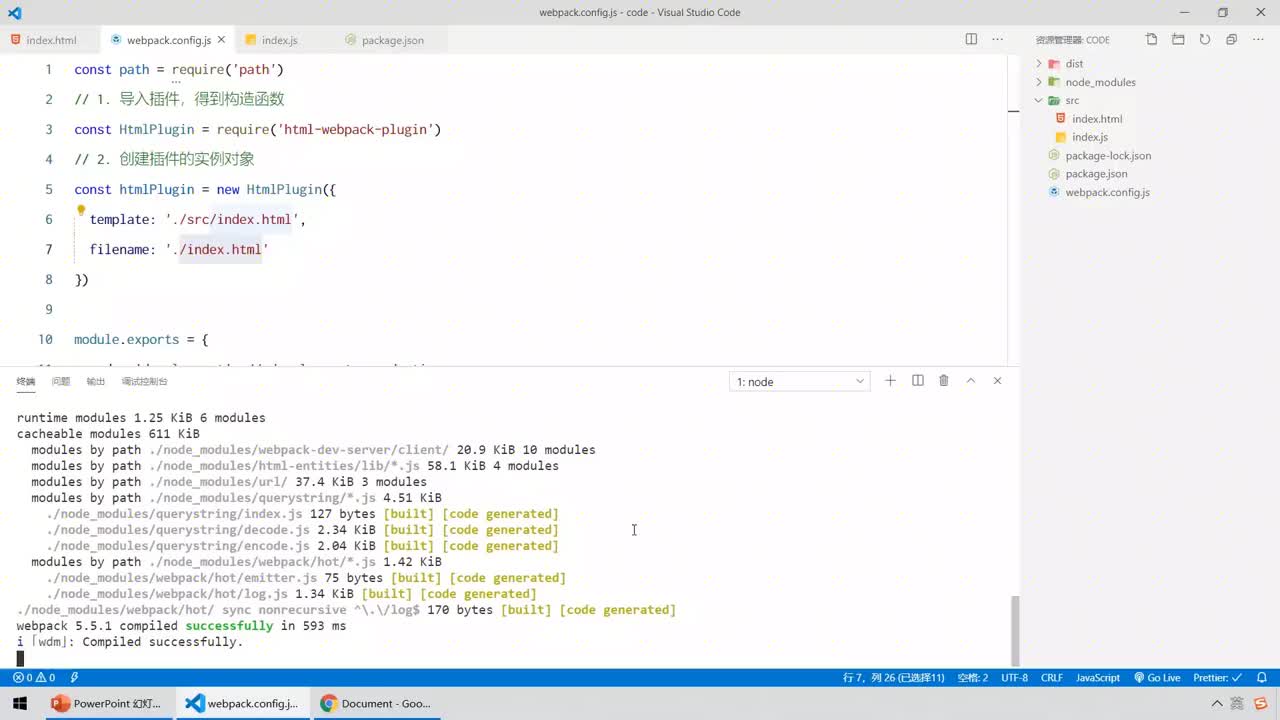
Task: Start Go Live server from status bar
Action: (1157, 677)
